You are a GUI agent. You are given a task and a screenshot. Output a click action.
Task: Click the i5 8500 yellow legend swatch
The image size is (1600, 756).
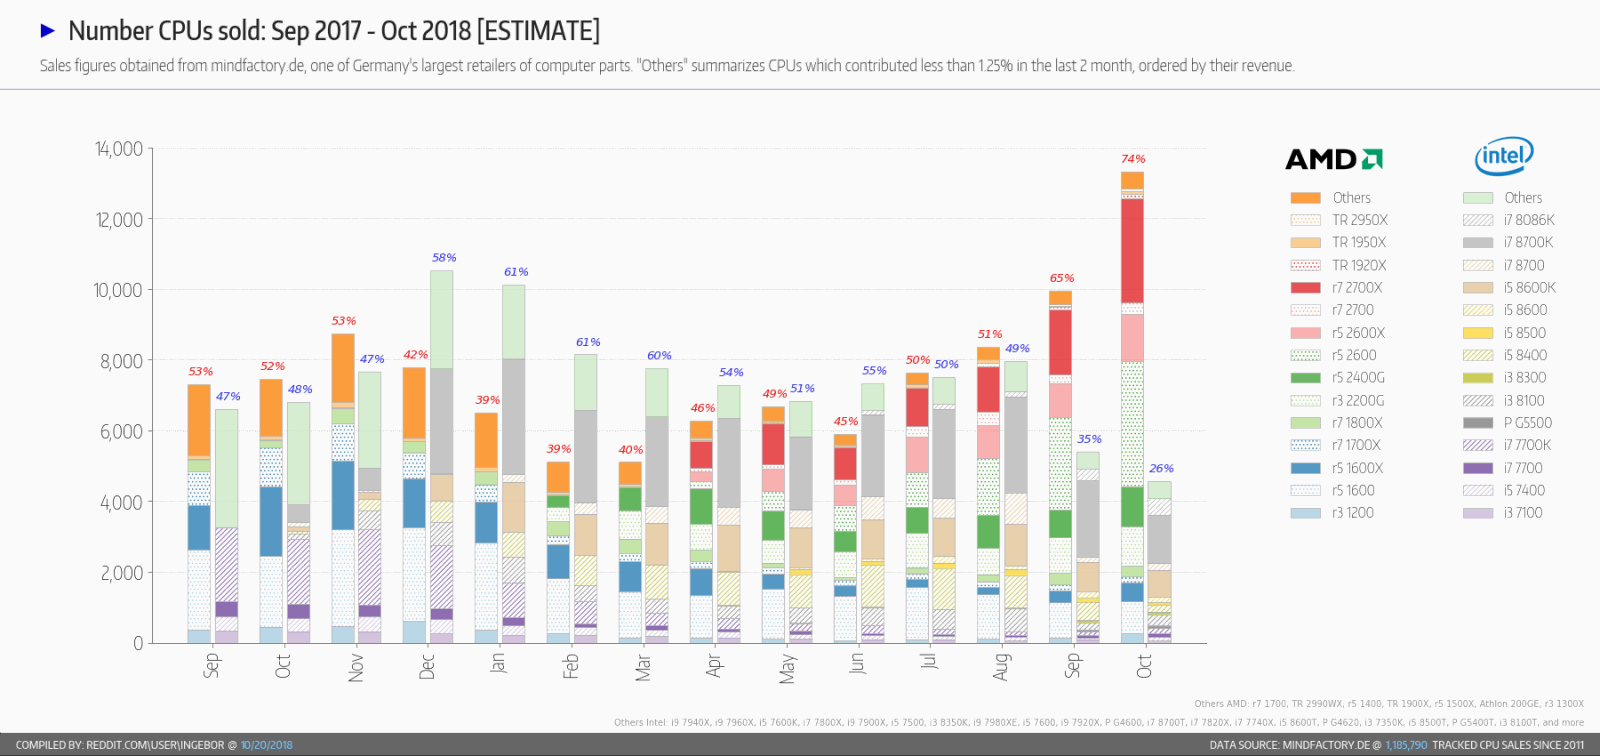pyautogui.click(x=1477, y=333)
